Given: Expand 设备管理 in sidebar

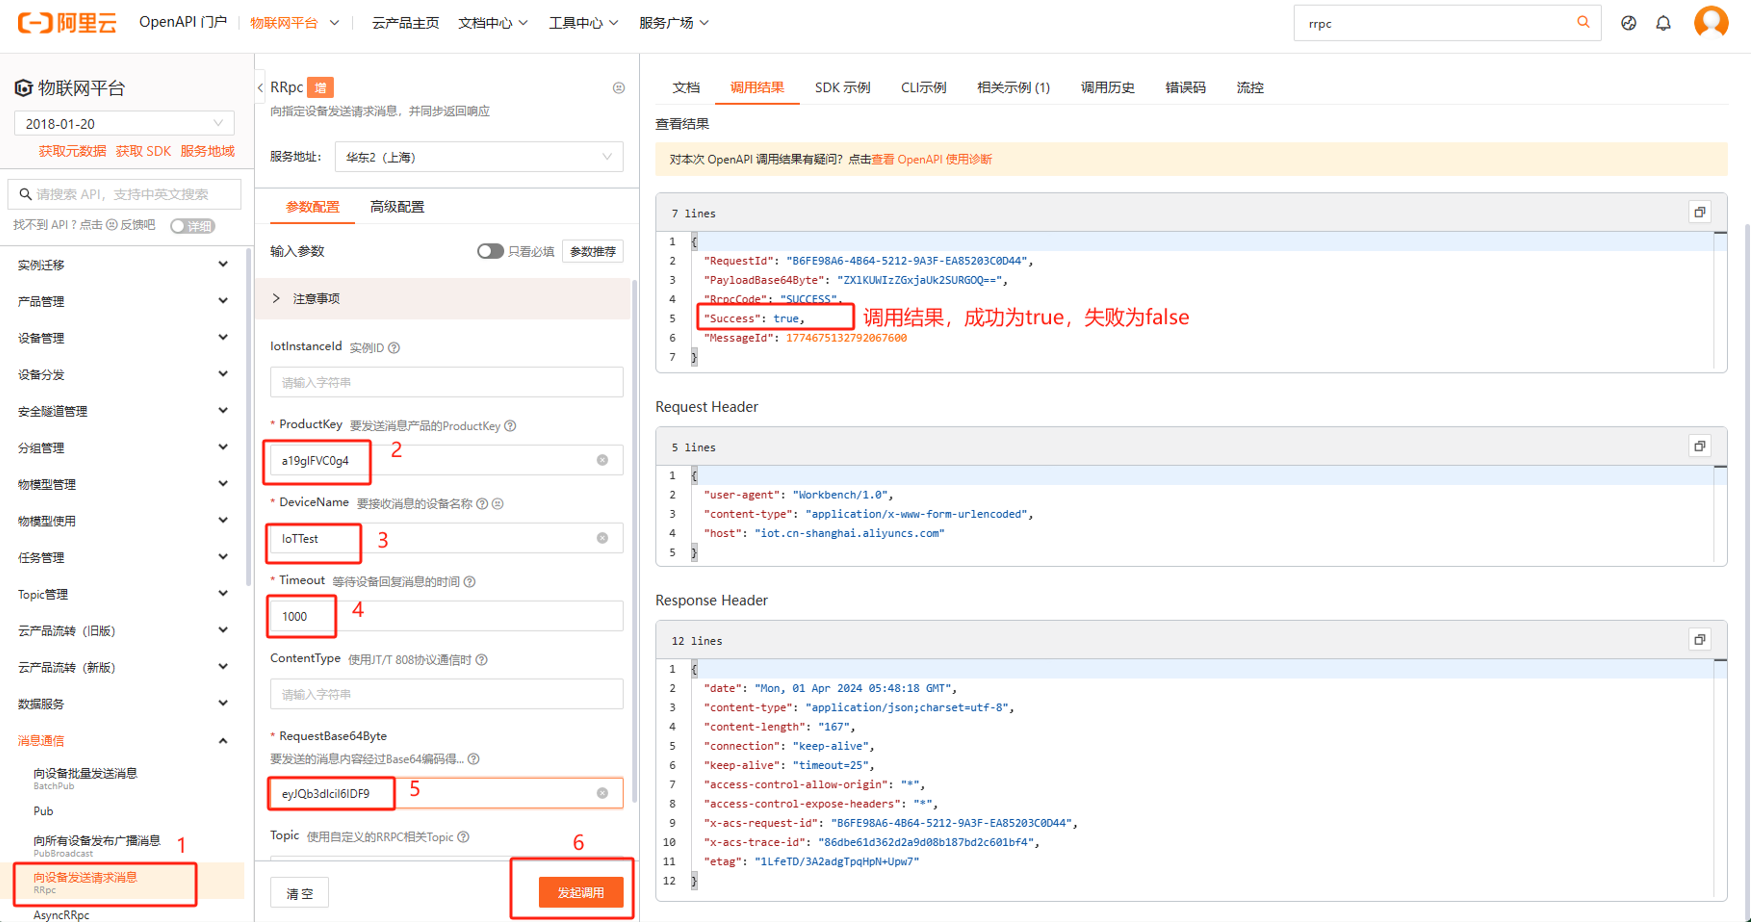Looking at the screenshot, I should 123,338.
